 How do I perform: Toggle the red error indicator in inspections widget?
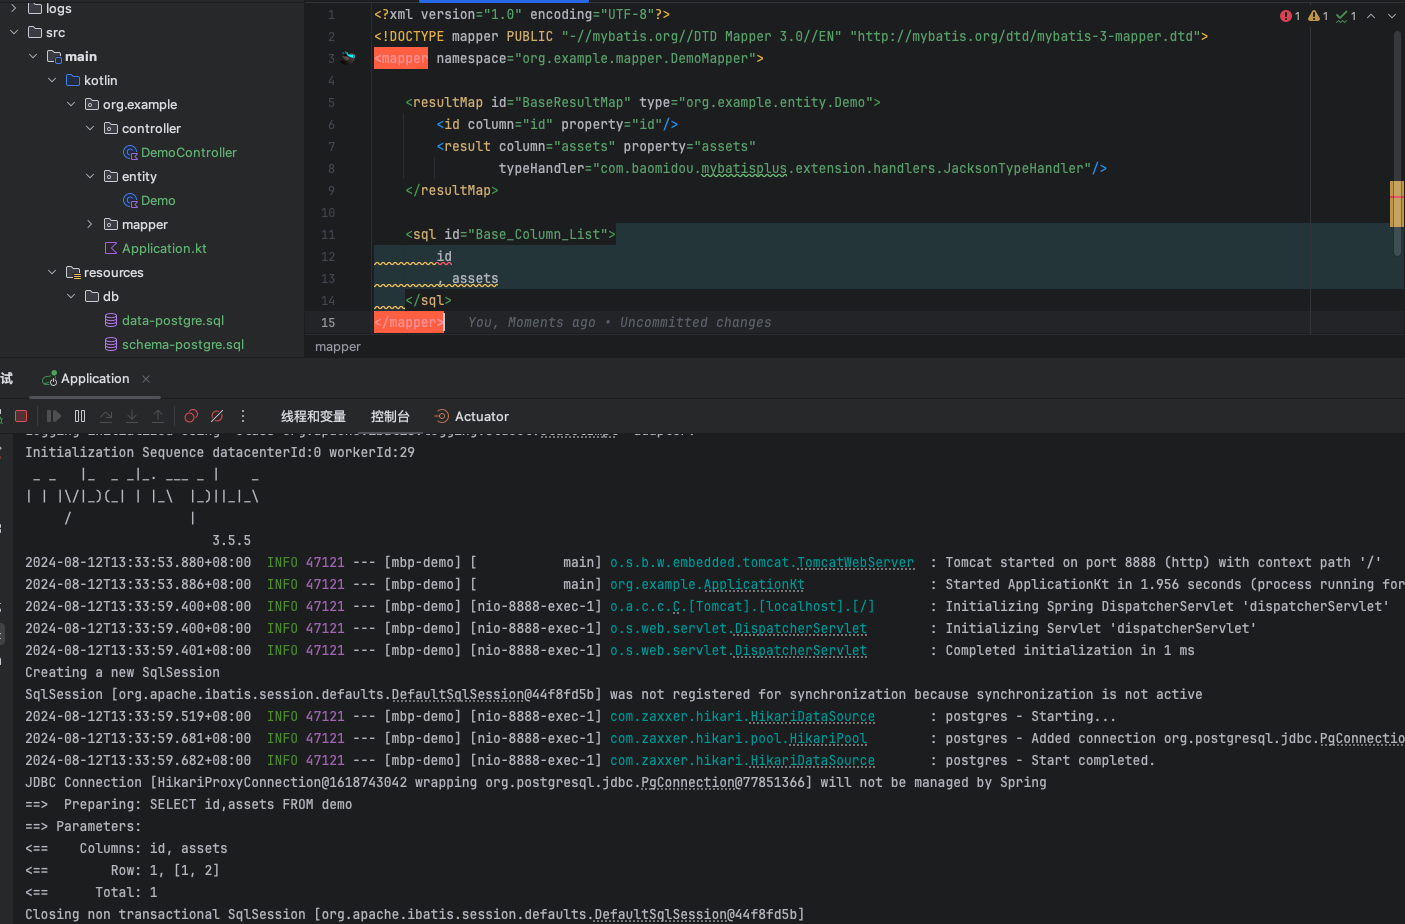(x=1288, y=16)
